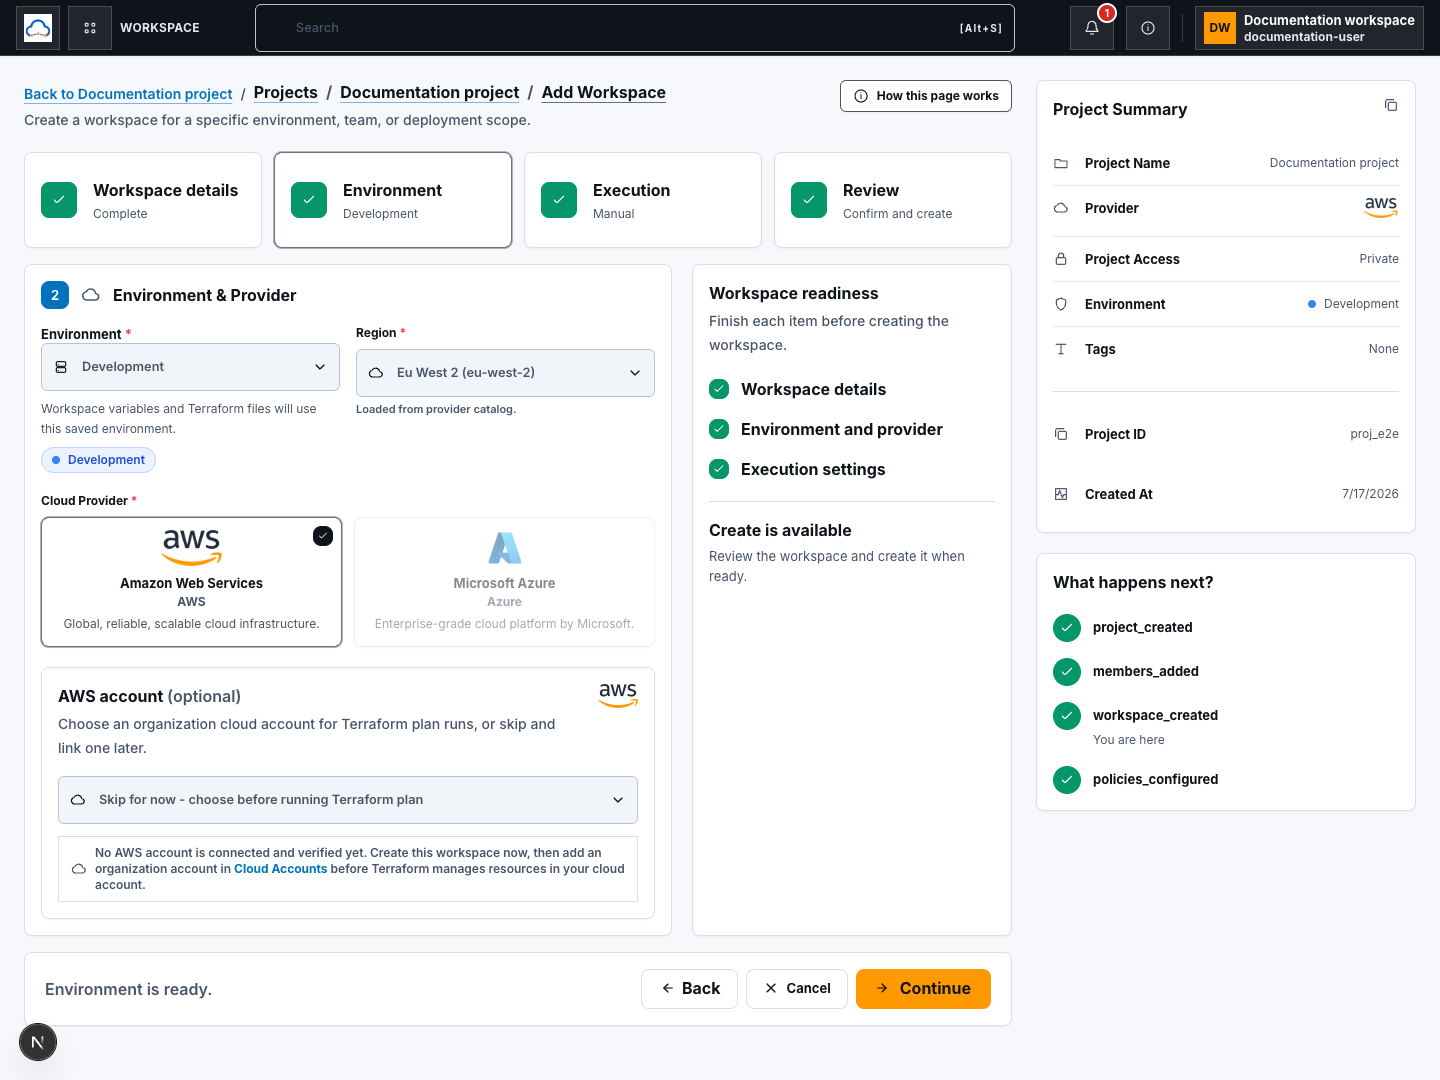Click the shield icon beside Environment row
This screenshot has width=1440, height=1080.
1061,304
